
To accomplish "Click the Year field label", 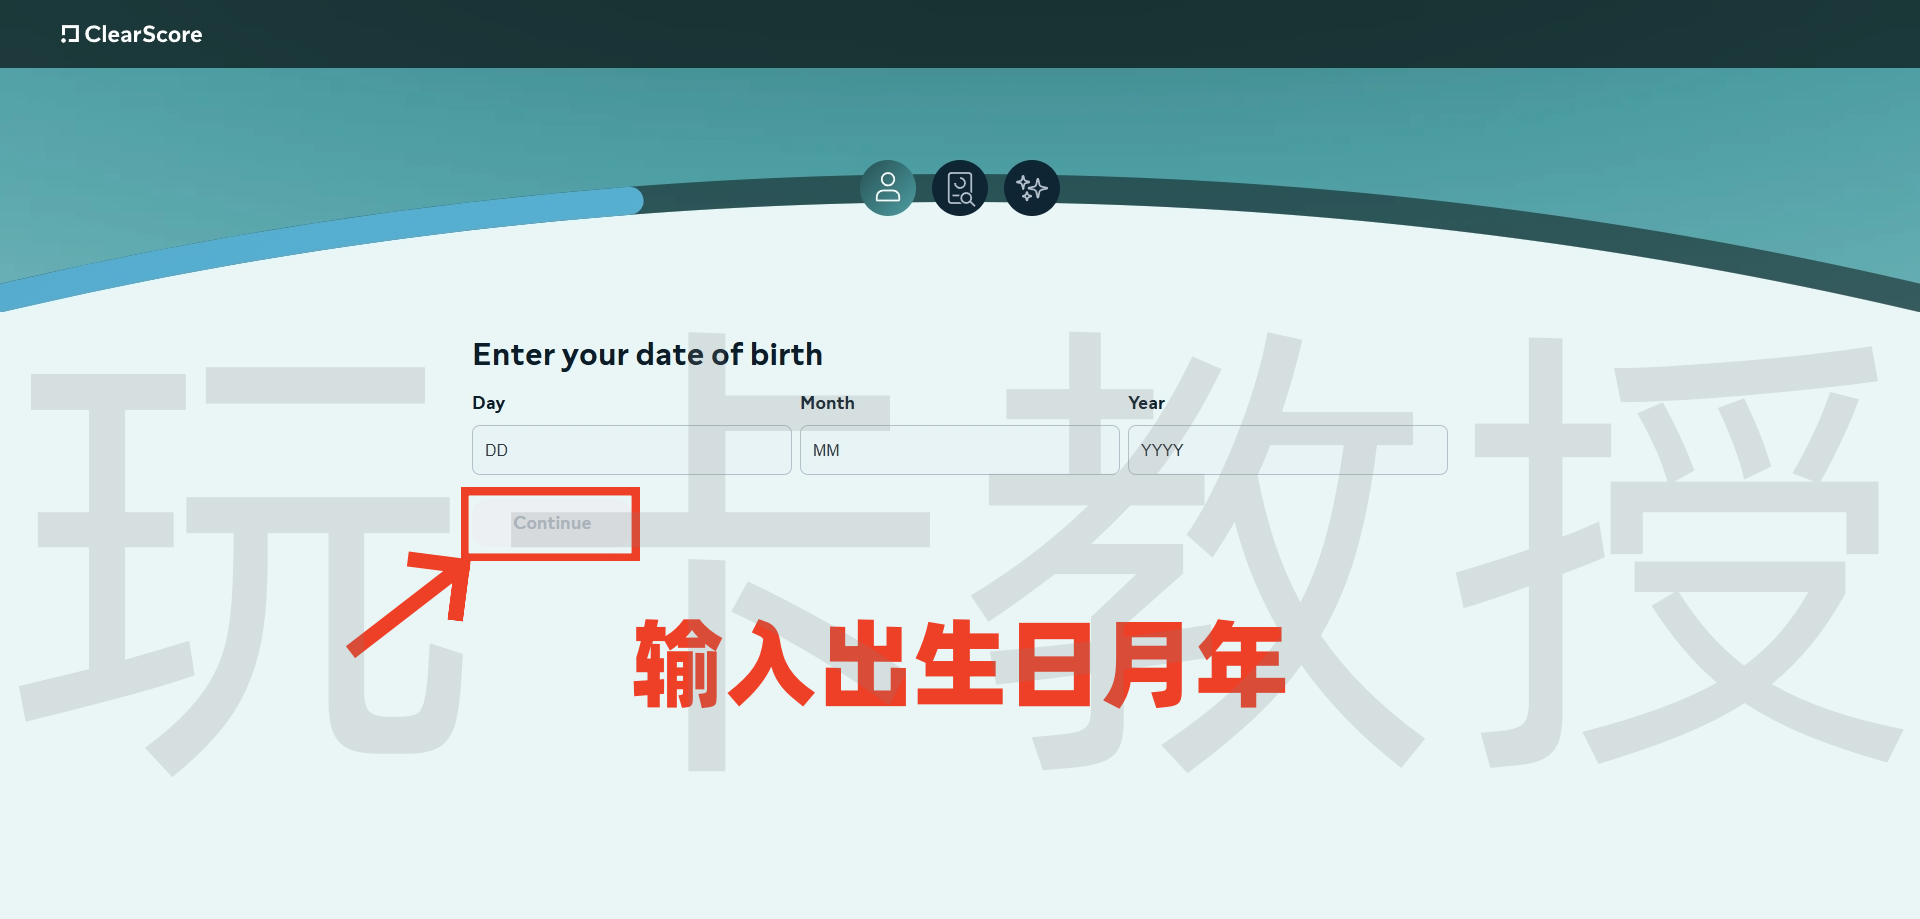I will 1146,403.
